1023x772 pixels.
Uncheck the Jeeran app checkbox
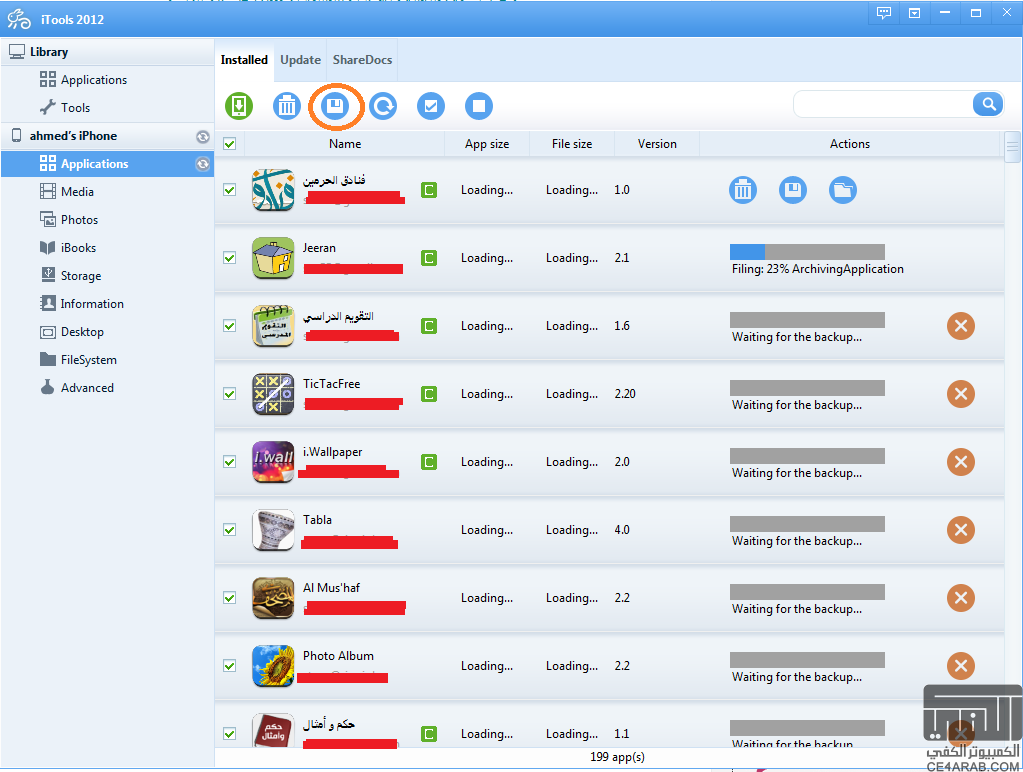(230, 258)
